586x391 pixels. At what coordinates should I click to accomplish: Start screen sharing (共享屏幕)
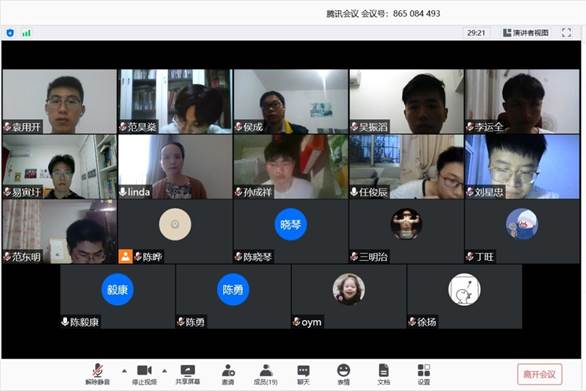pyautogui.click(x=188, y=374)
